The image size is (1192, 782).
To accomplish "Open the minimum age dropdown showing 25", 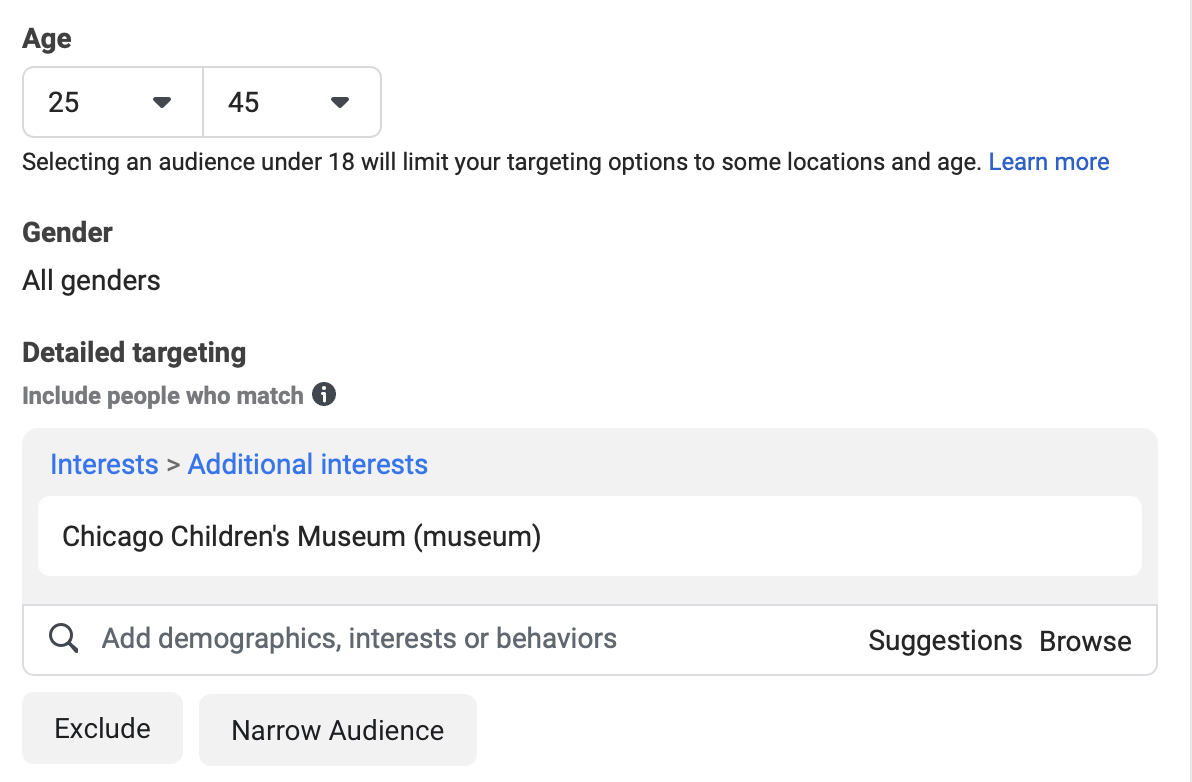I will point(113,102).
